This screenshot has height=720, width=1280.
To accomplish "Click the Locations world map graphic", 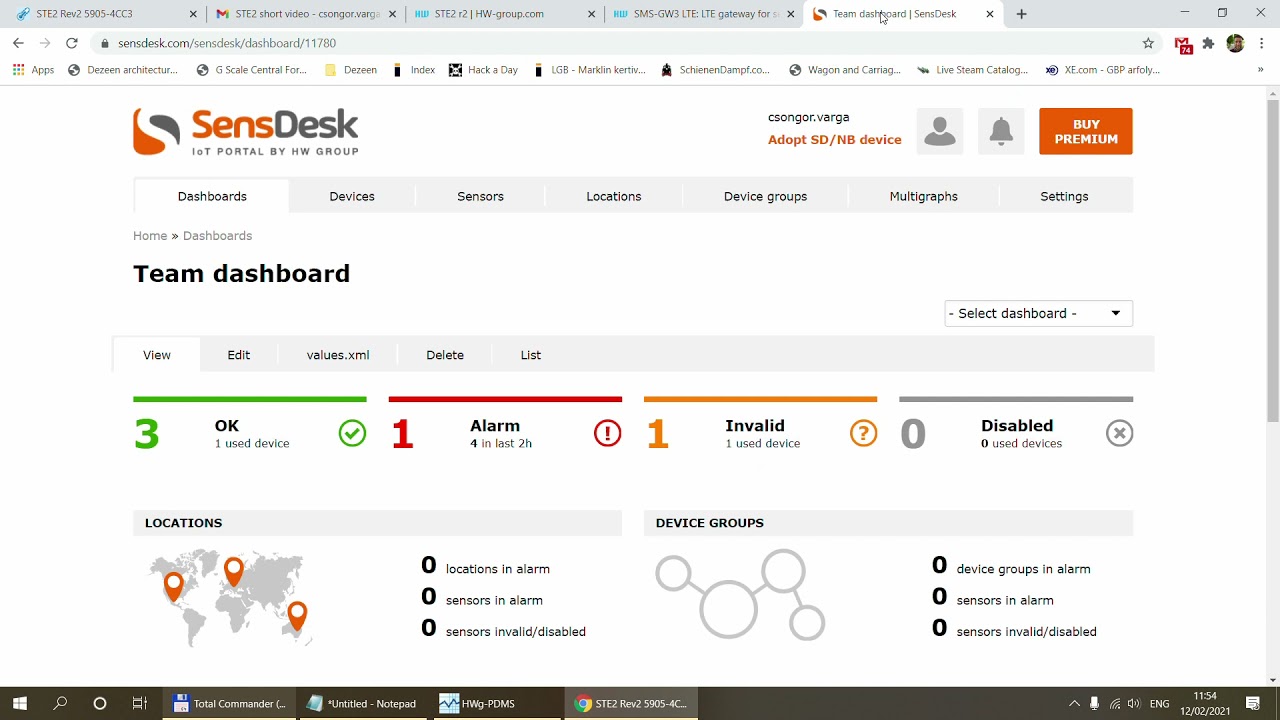I will [x=232, y=597].
